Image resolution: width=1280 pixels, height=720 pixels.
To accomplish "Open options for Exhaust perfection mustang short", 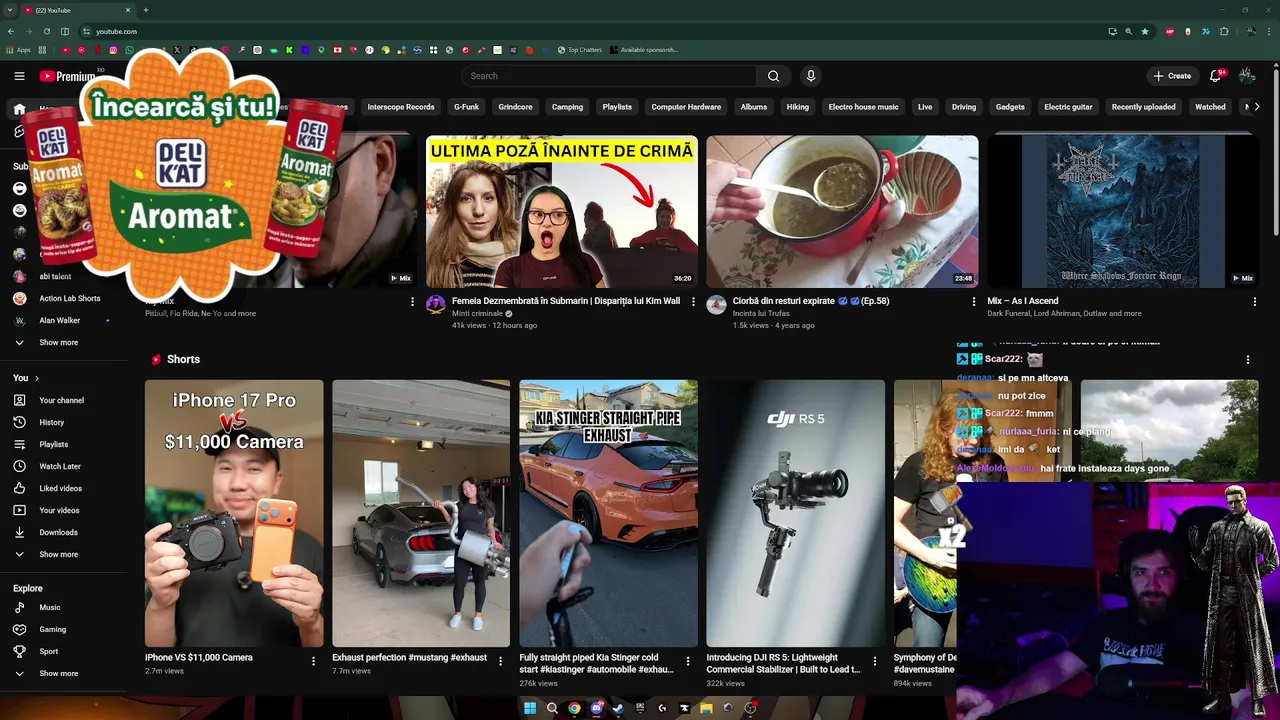I will point(500,661).
